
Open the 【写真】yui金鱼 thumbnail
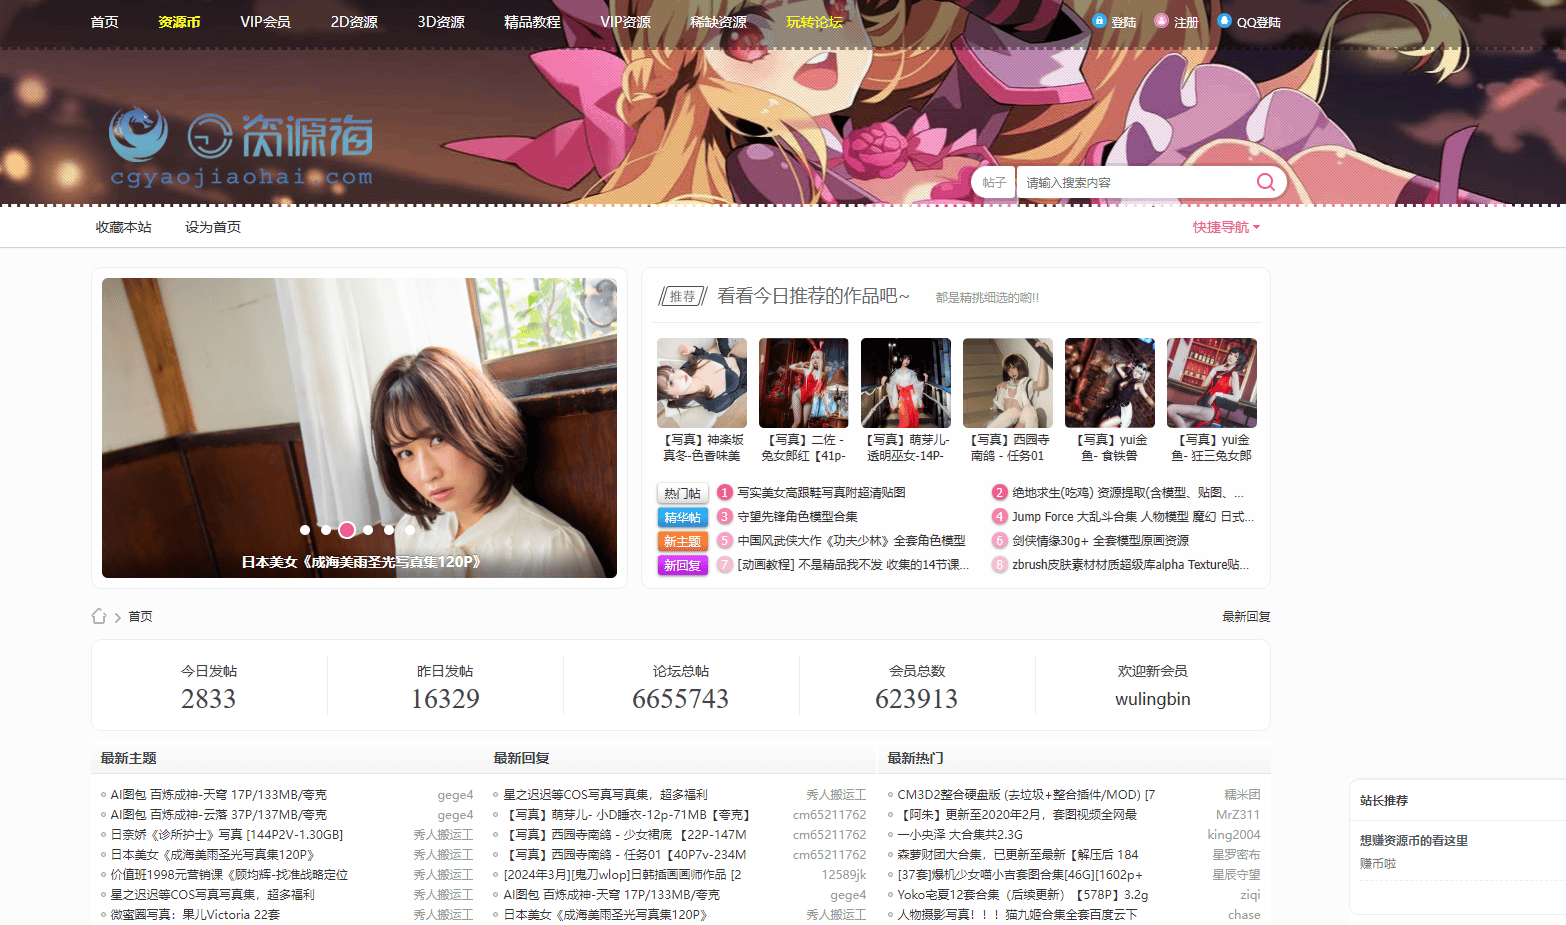[x=1110, y=382]
